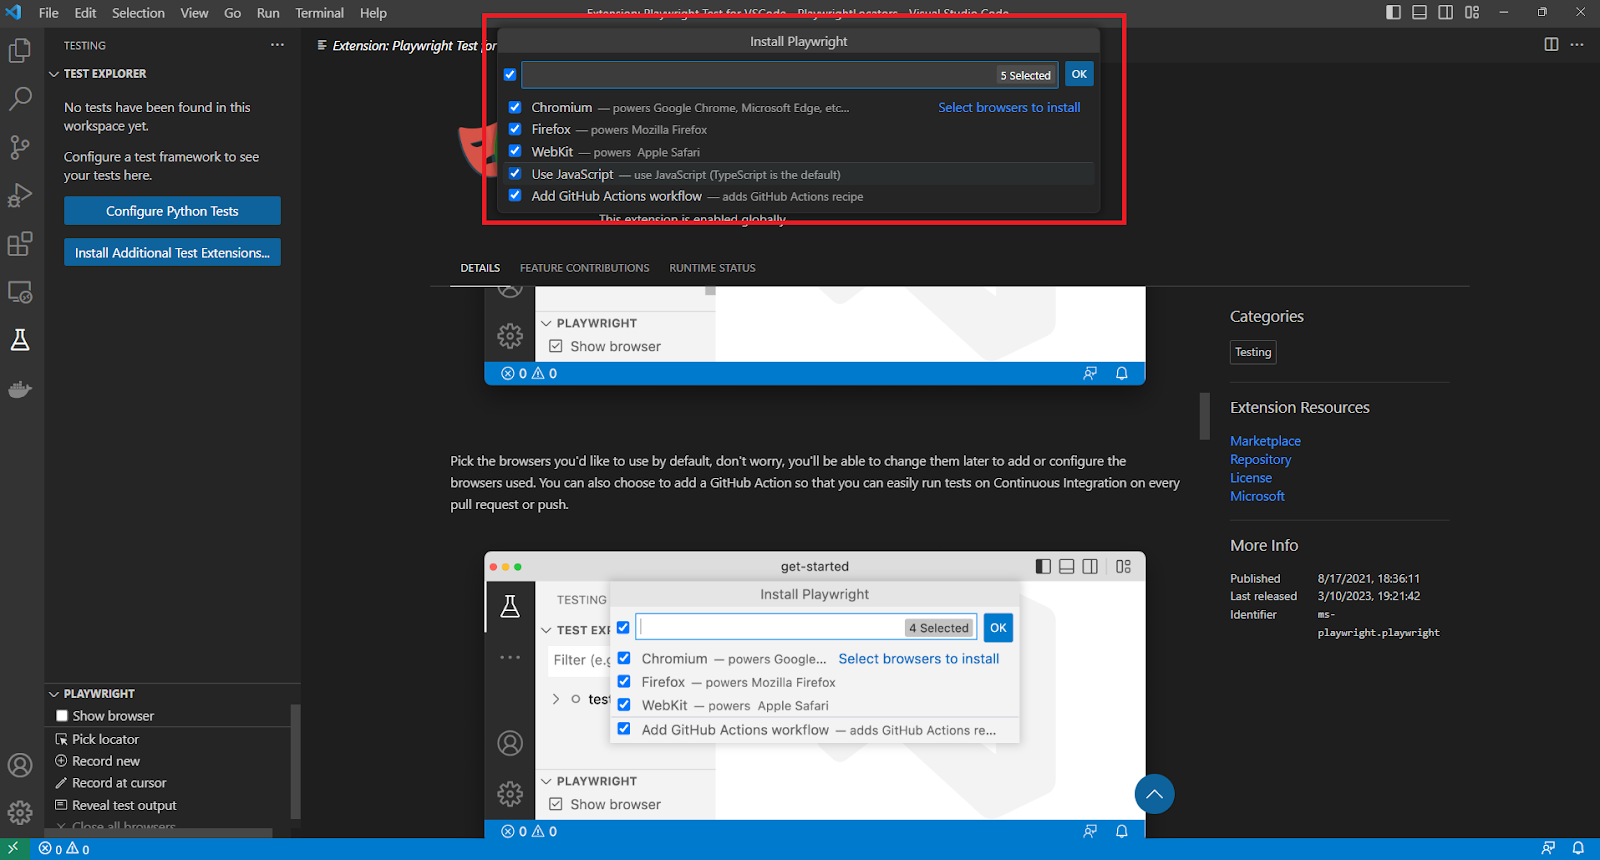Open the Marketplace link
This screenshot has height=860, width=1600.
point(1265,441)
